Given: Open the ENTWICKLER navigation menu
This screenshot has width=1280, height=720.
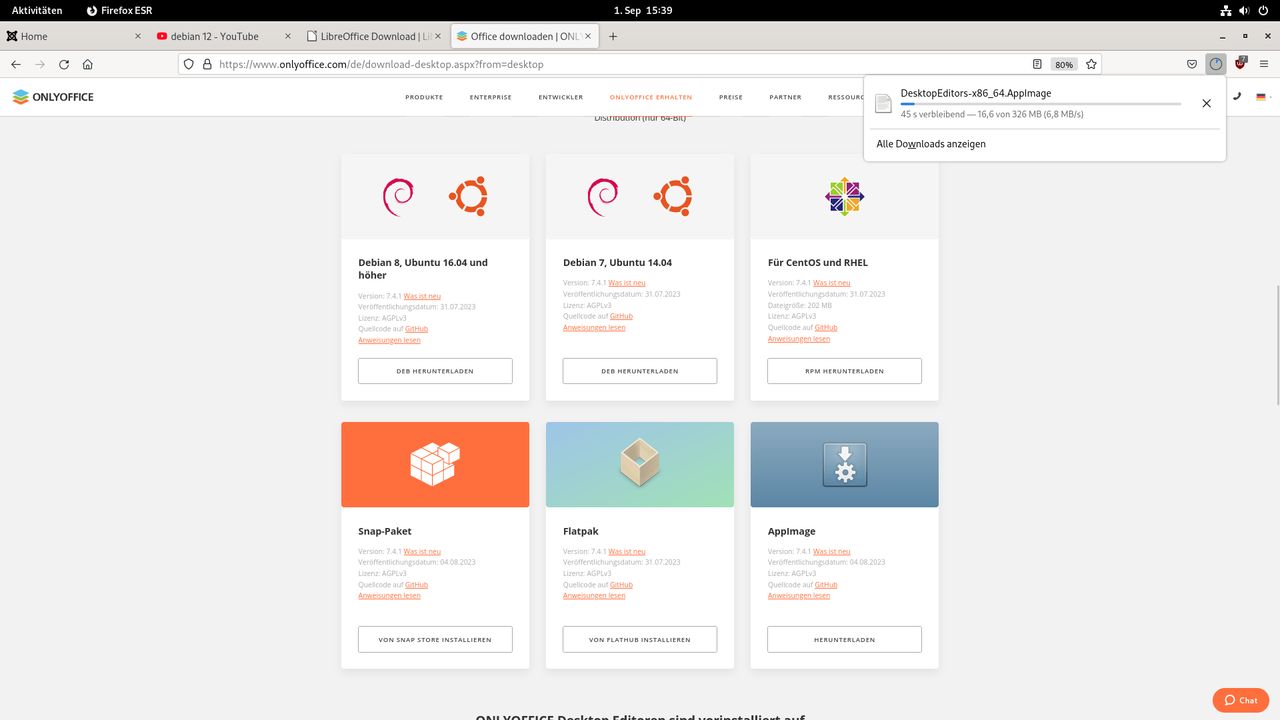Looking at the screenshot, I should [x=560, y=97].
